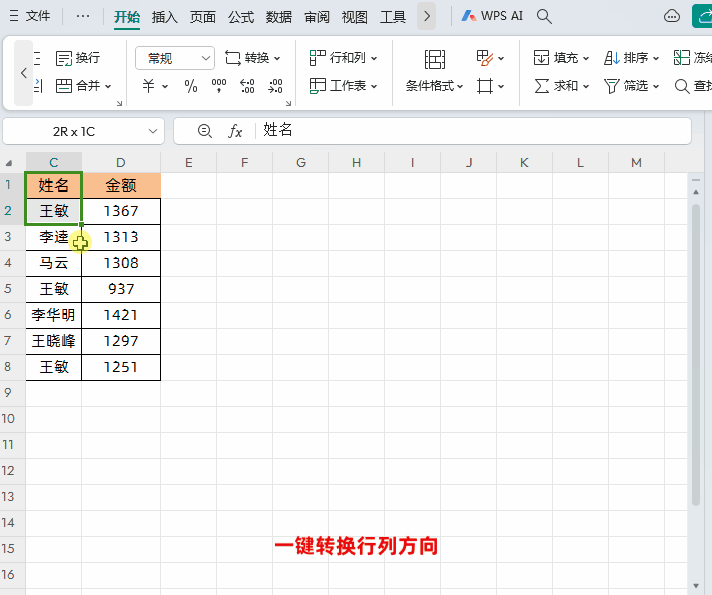712x595 pixels.
Task: Switch to the 页面 tab
Action: pyautogui.click(x=203, y=17)
